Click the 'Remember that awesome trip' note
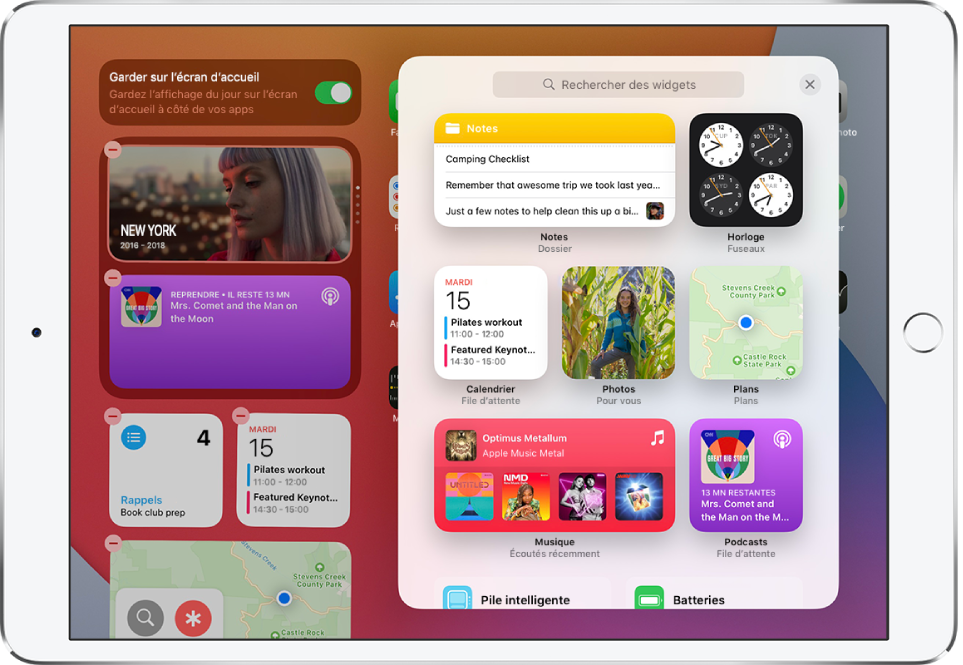This screenshot has width=963, height=665. point(554,185)
